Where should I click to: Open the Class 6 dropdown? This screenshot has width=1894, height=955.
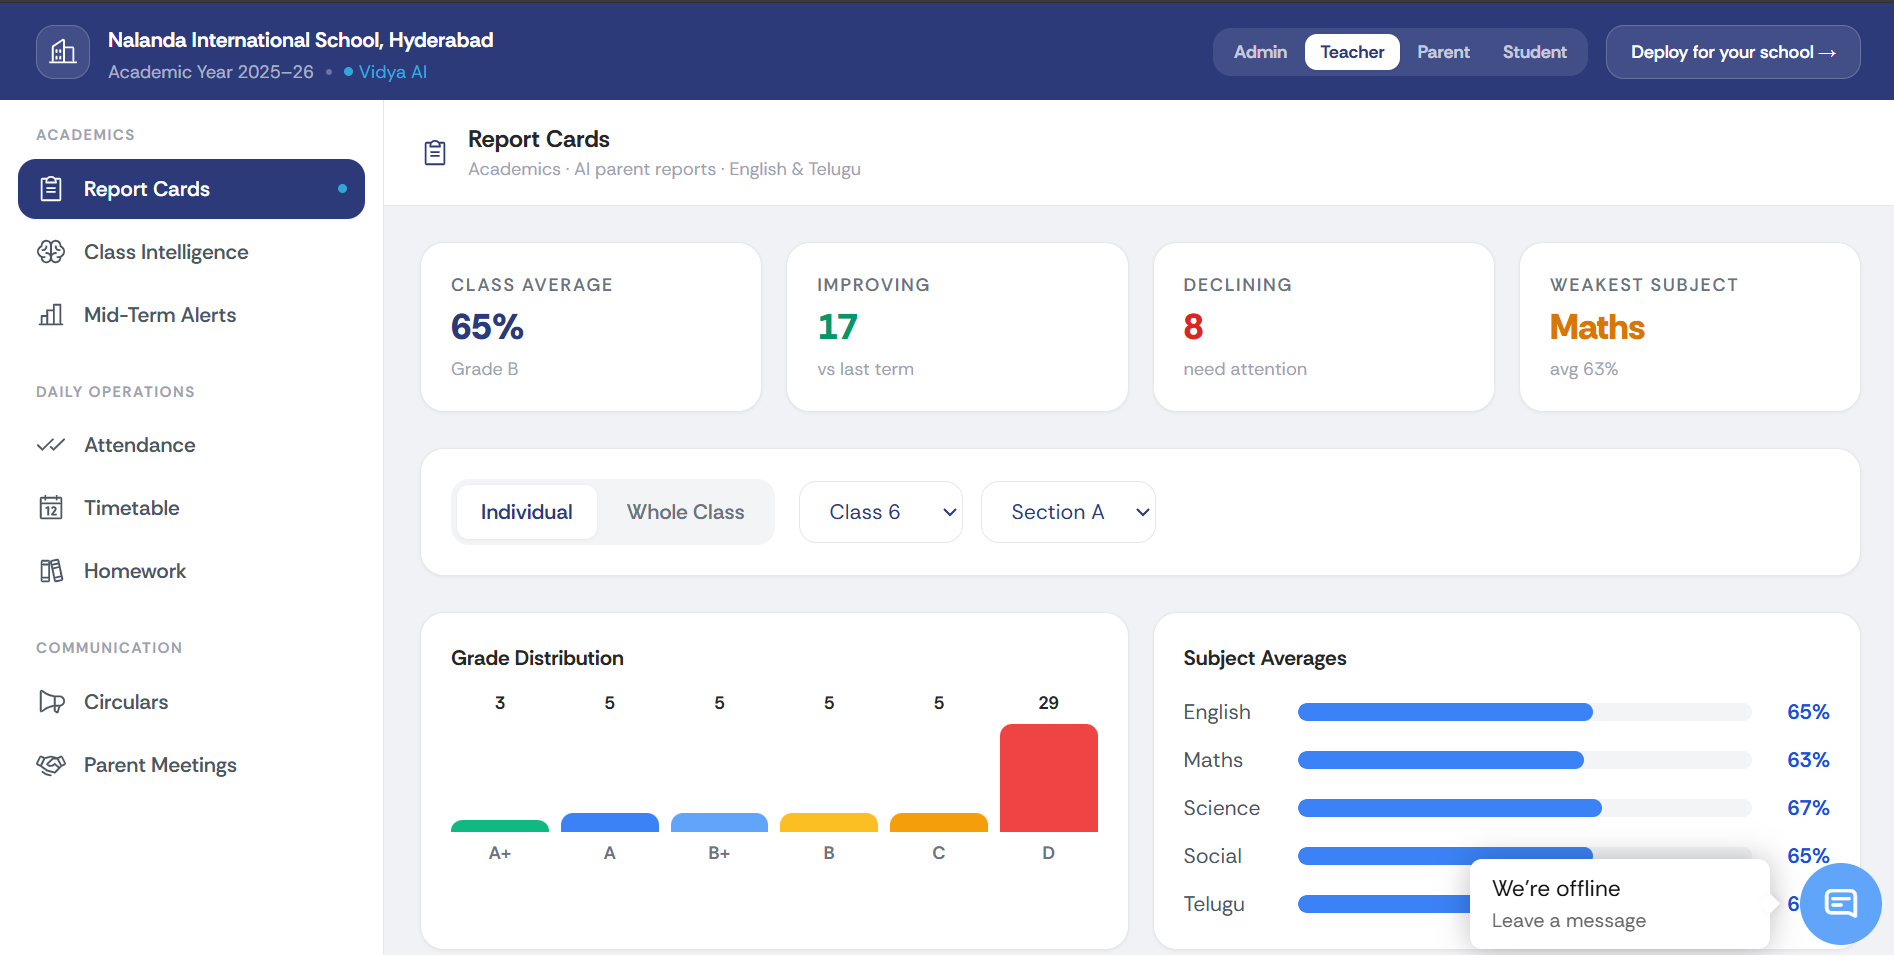[881, 512]
